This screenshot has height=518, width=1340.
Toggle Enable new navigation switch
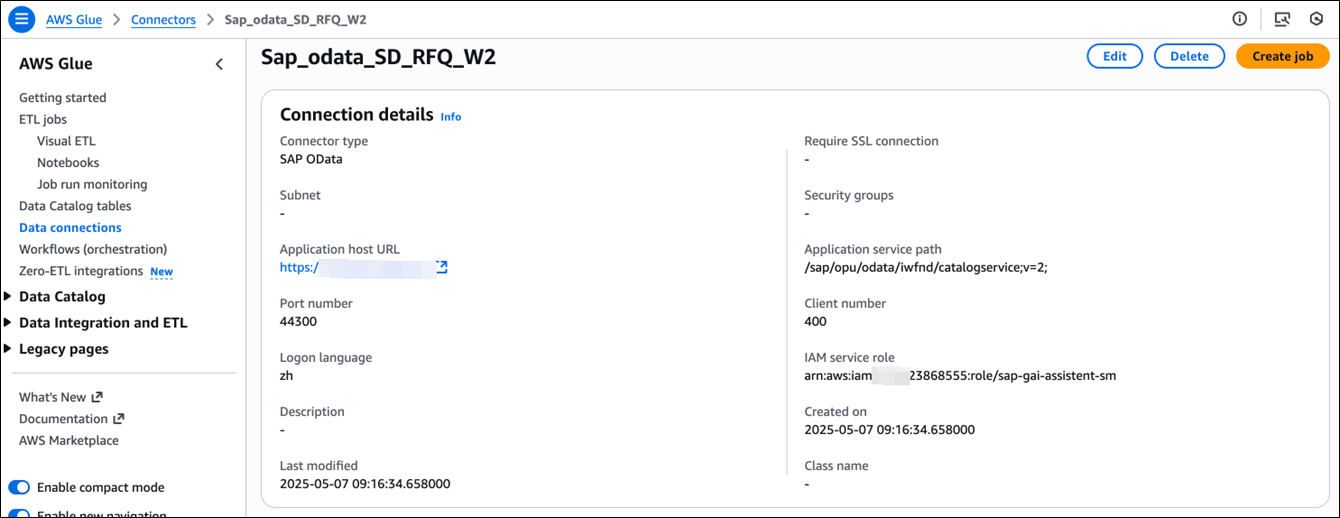pos(20,513)
